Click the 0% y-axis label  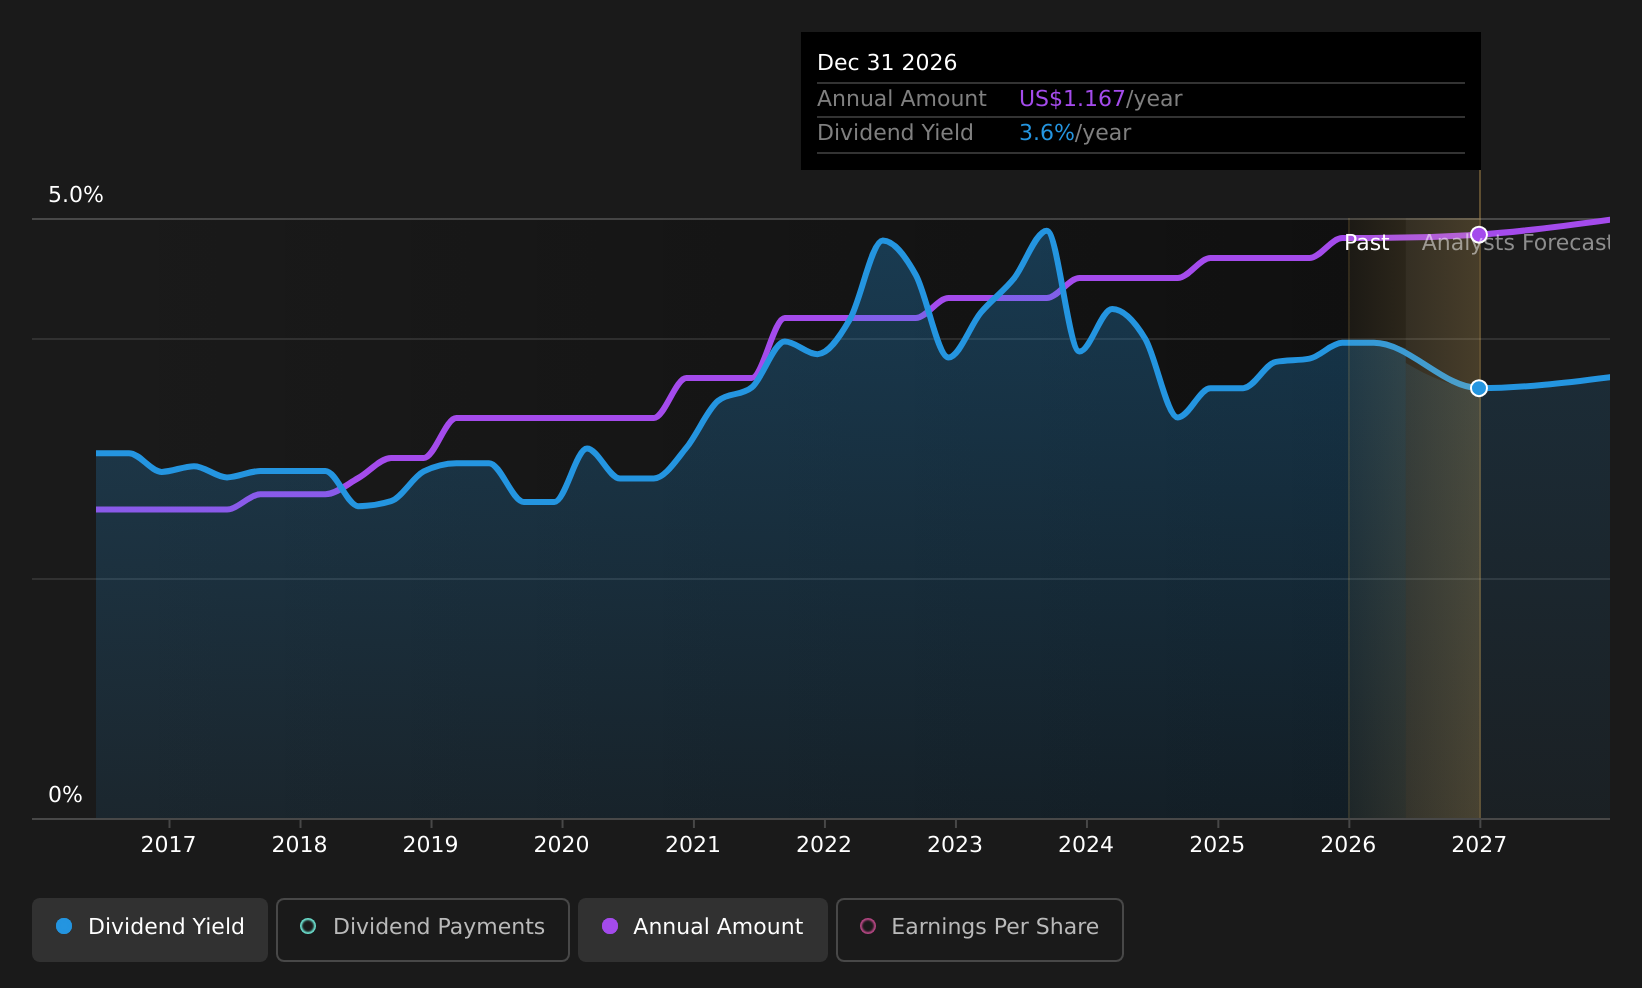pyautogui.click(x=65, y=795)
